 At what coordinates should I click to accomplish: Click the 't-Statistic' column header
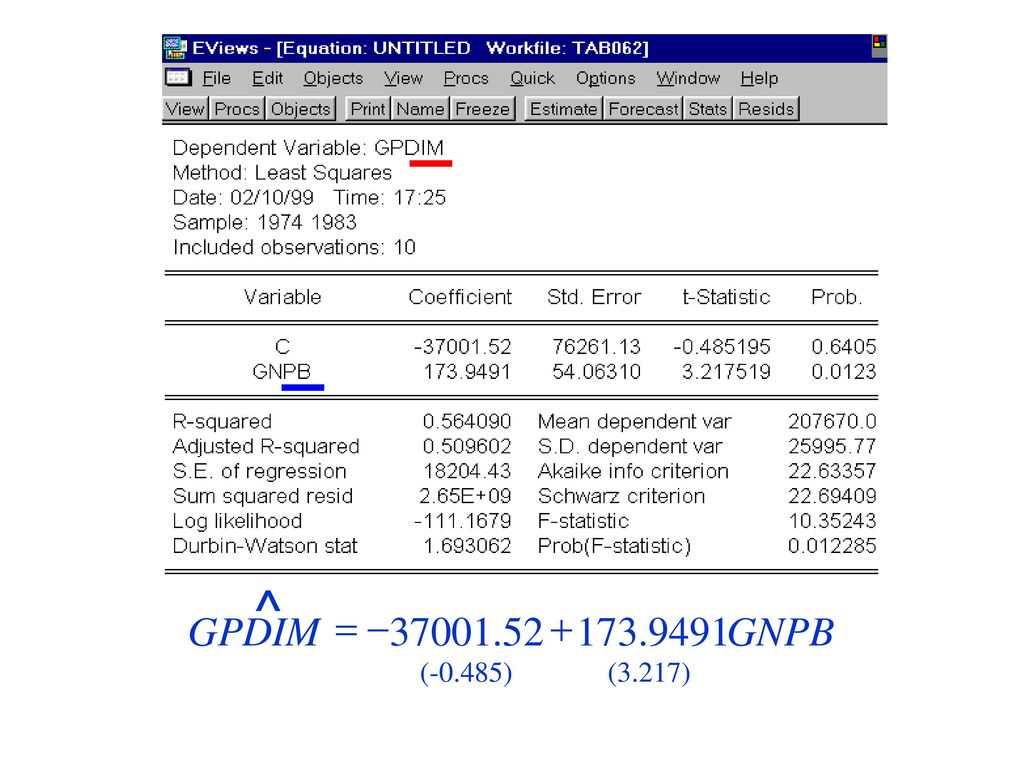point(726,297)
